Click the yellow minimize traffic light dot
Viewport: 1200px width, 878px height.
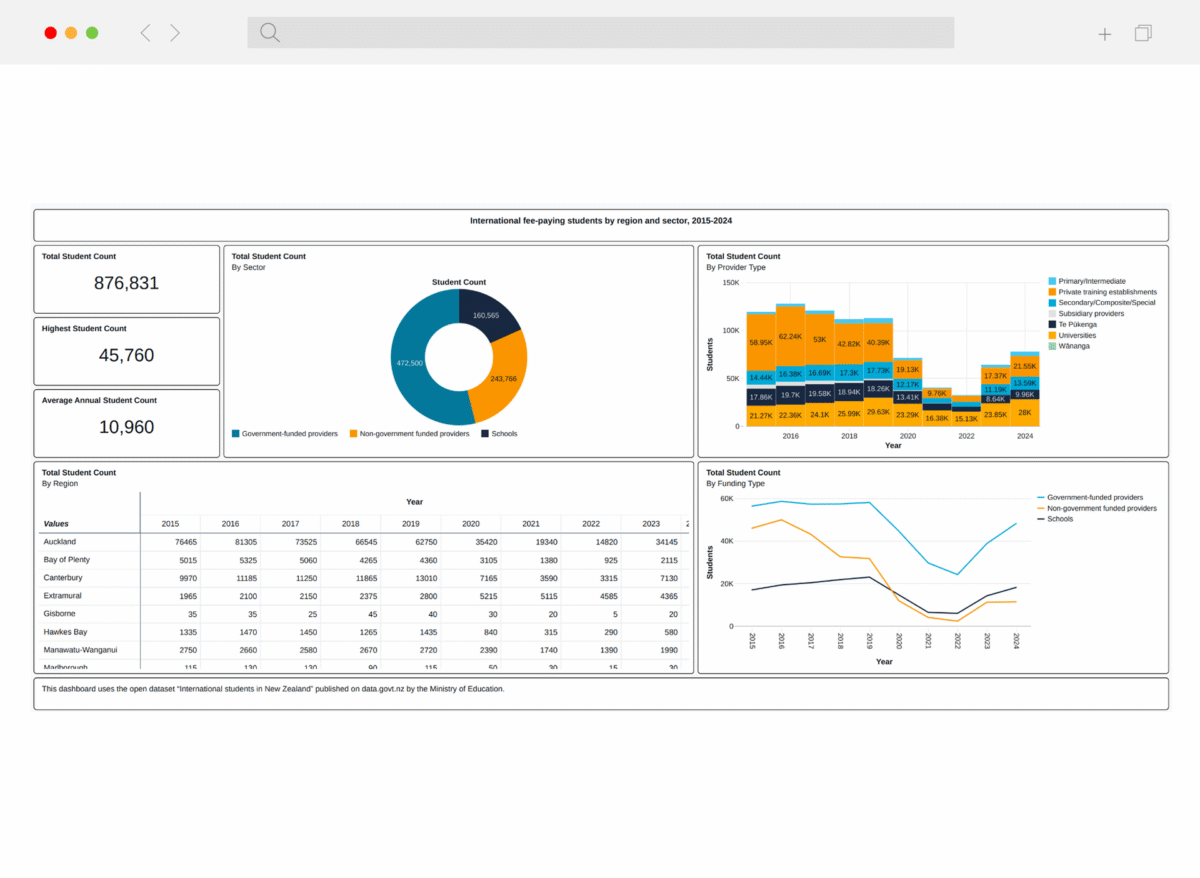tap(71, 32)
